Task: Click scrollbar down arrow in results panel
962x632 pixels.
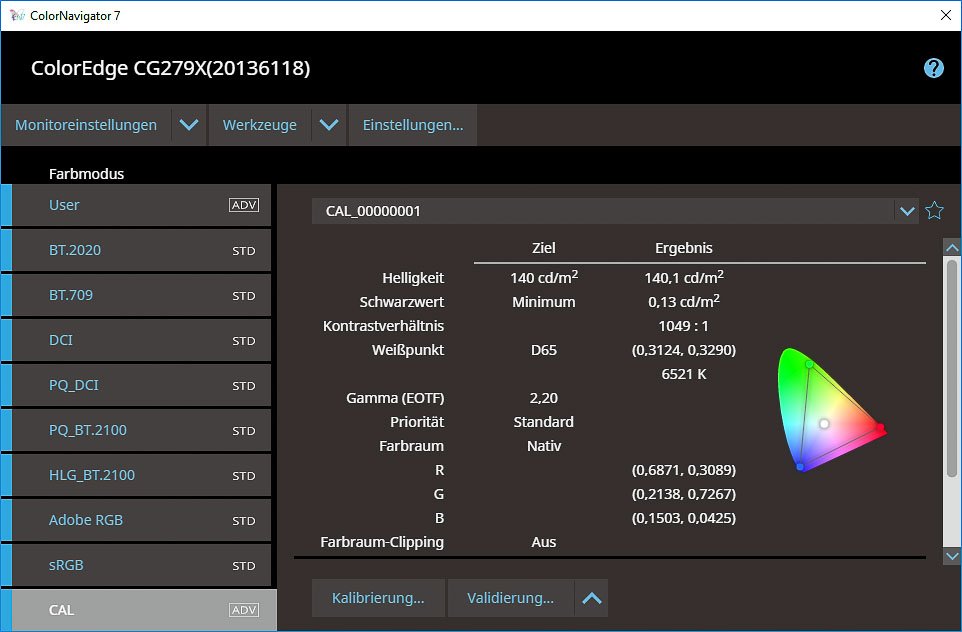Action: tap(952, 556)
